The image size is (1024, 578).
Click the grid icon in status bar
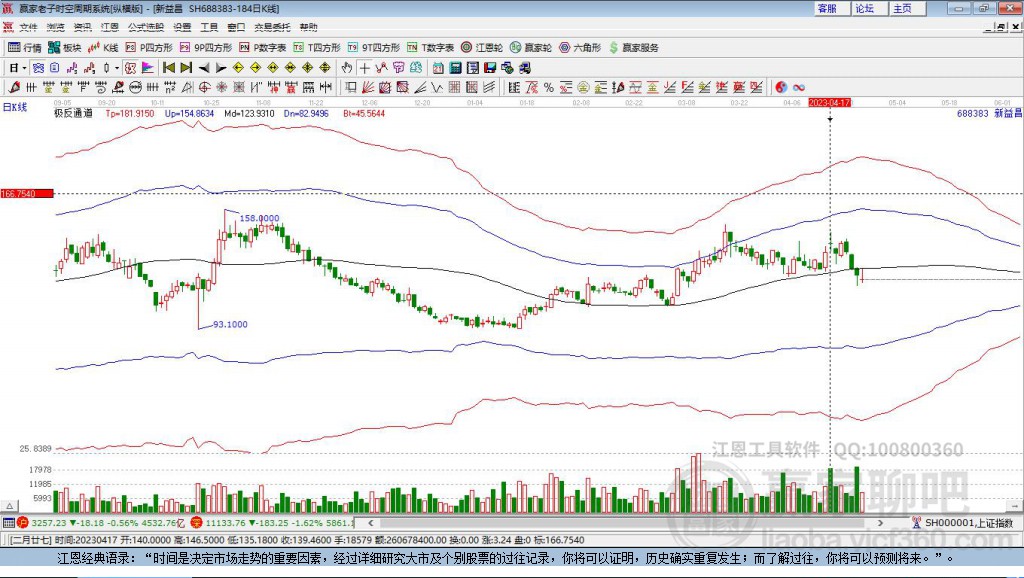click(8, 522)
